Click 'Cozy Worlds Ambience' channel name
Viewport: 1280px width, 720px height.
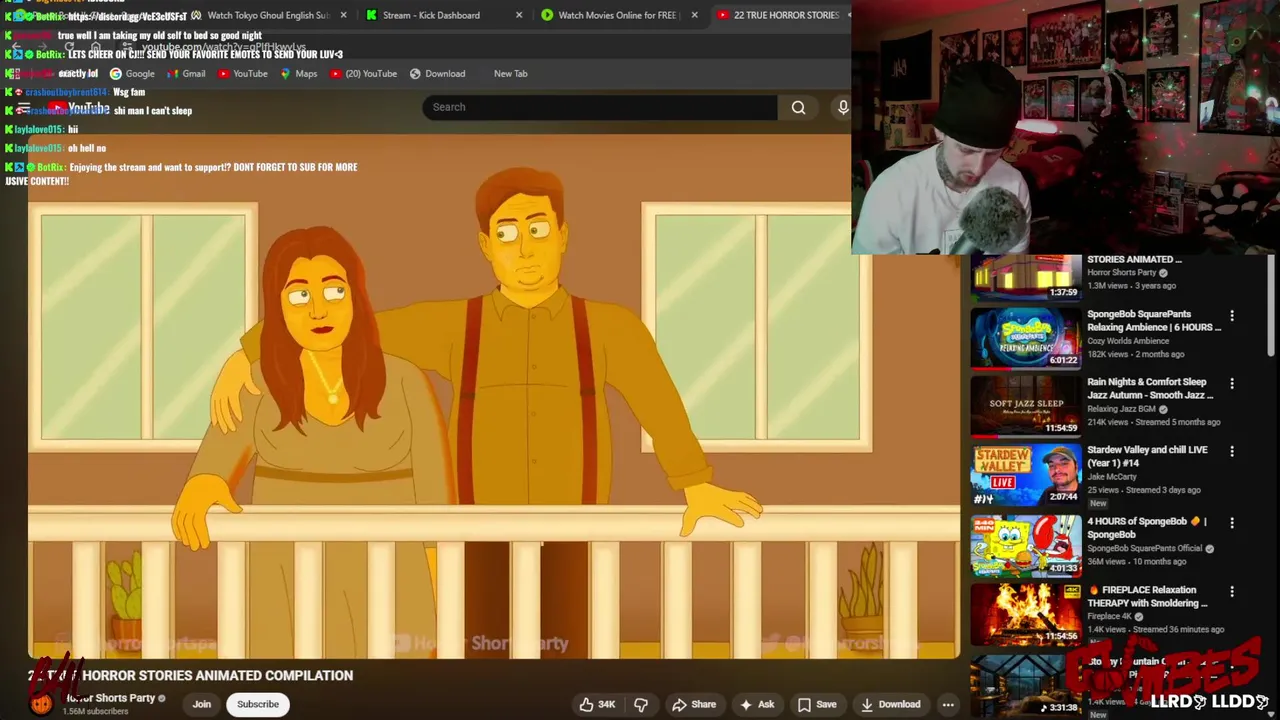[1128, 341]
